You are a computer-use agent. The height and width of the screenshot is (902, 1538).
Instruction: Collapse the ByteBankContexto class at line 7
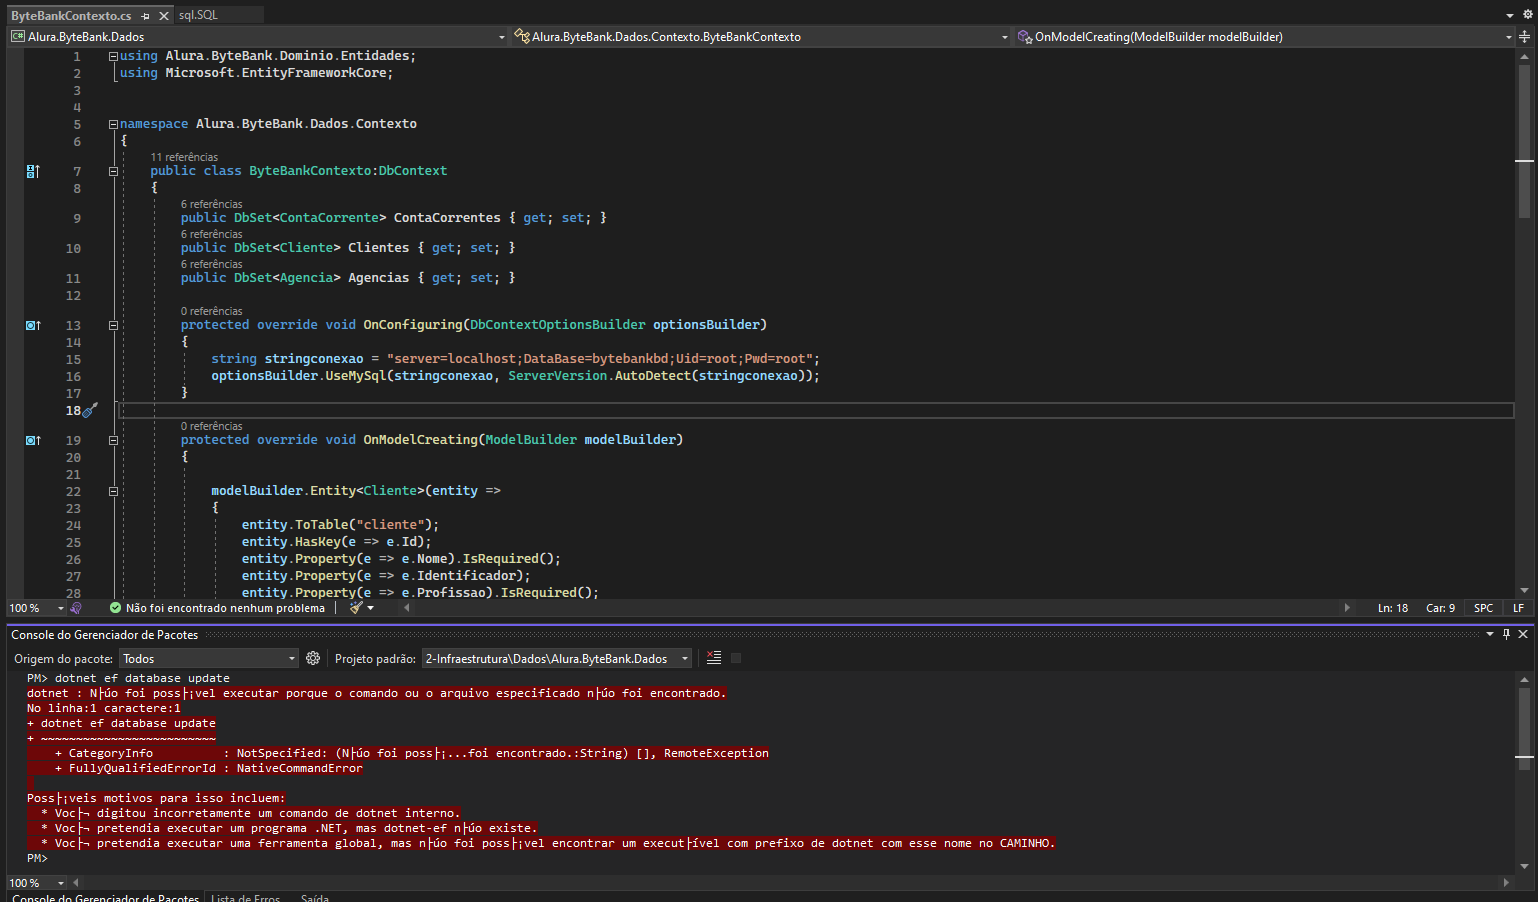(113, 171)
